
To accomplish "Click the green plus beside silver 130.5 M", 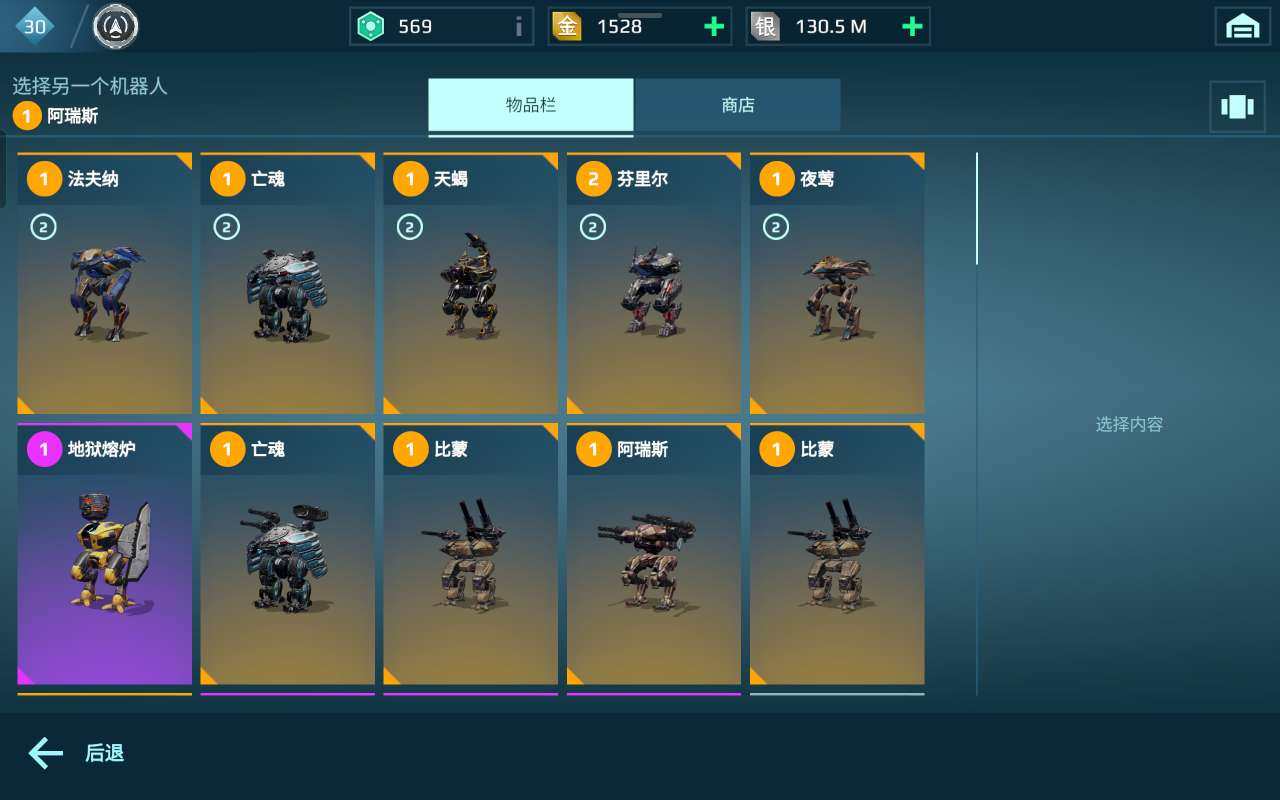I will coord(912,27).
